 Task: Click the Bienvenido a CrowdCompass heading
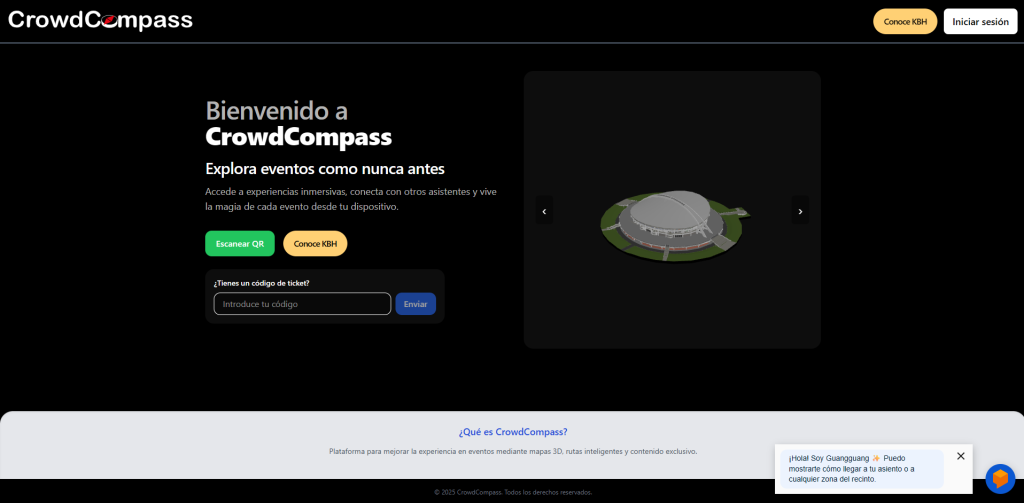(298, 124)
